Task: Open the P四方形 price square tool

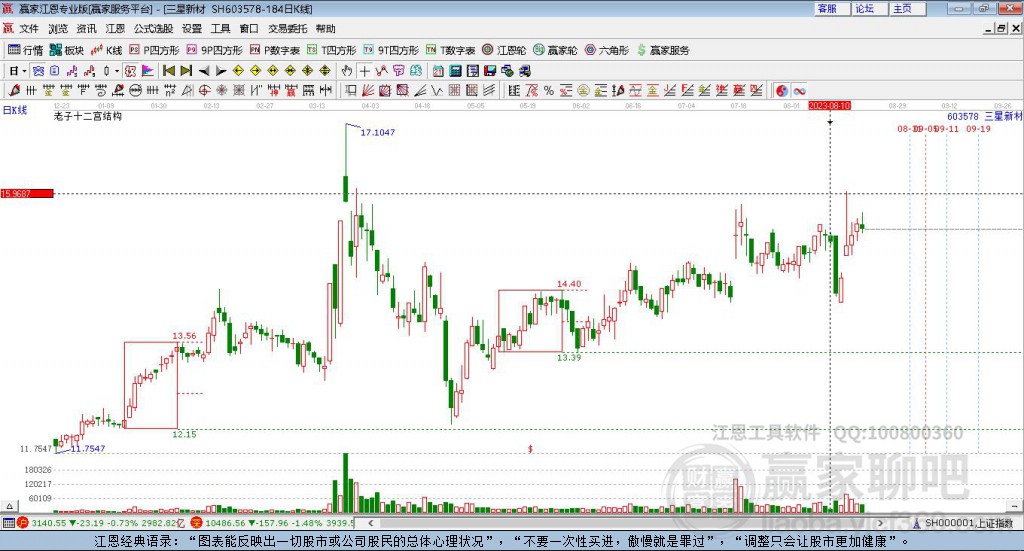Action: coord(154,50)
